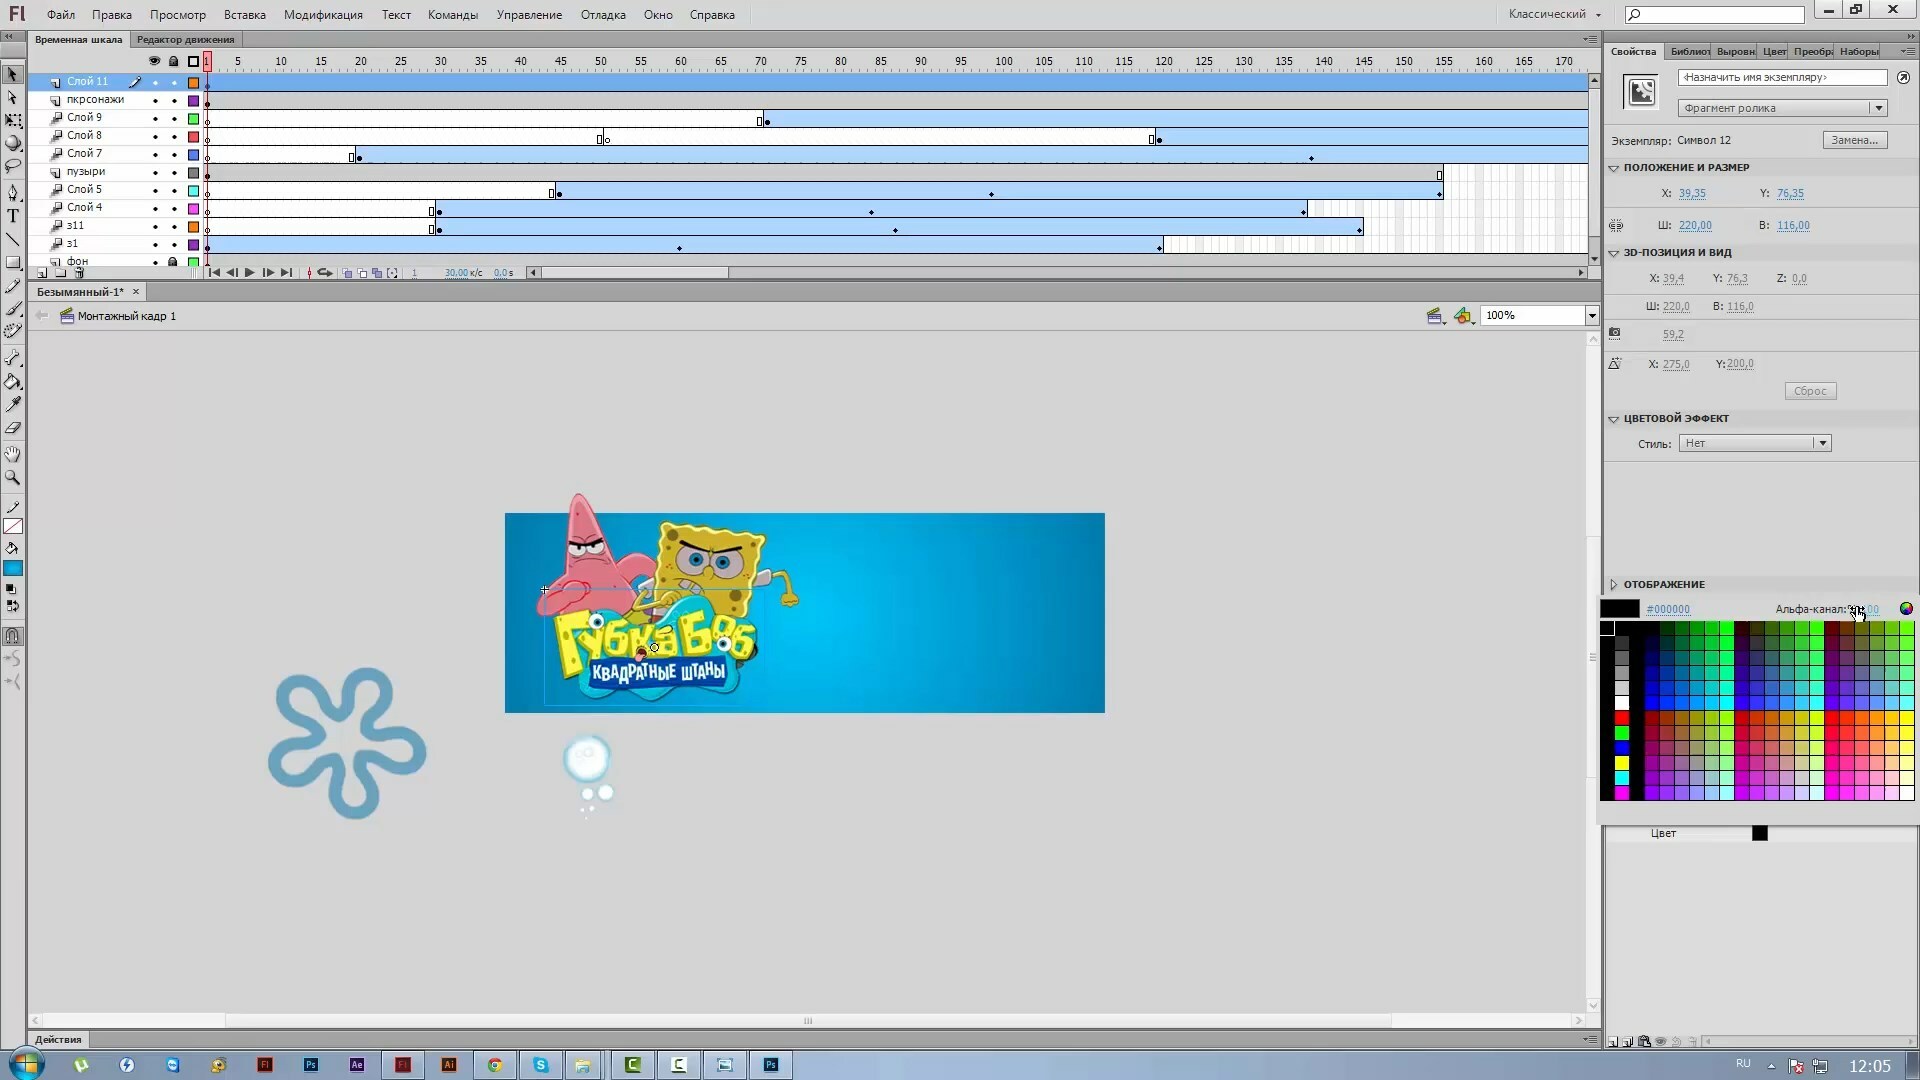Image resolution: width=1920 pixels, height=1080 pixels.
Task: Open the Вставка menu
Action: pyautogui.click(x=245, y=15)
